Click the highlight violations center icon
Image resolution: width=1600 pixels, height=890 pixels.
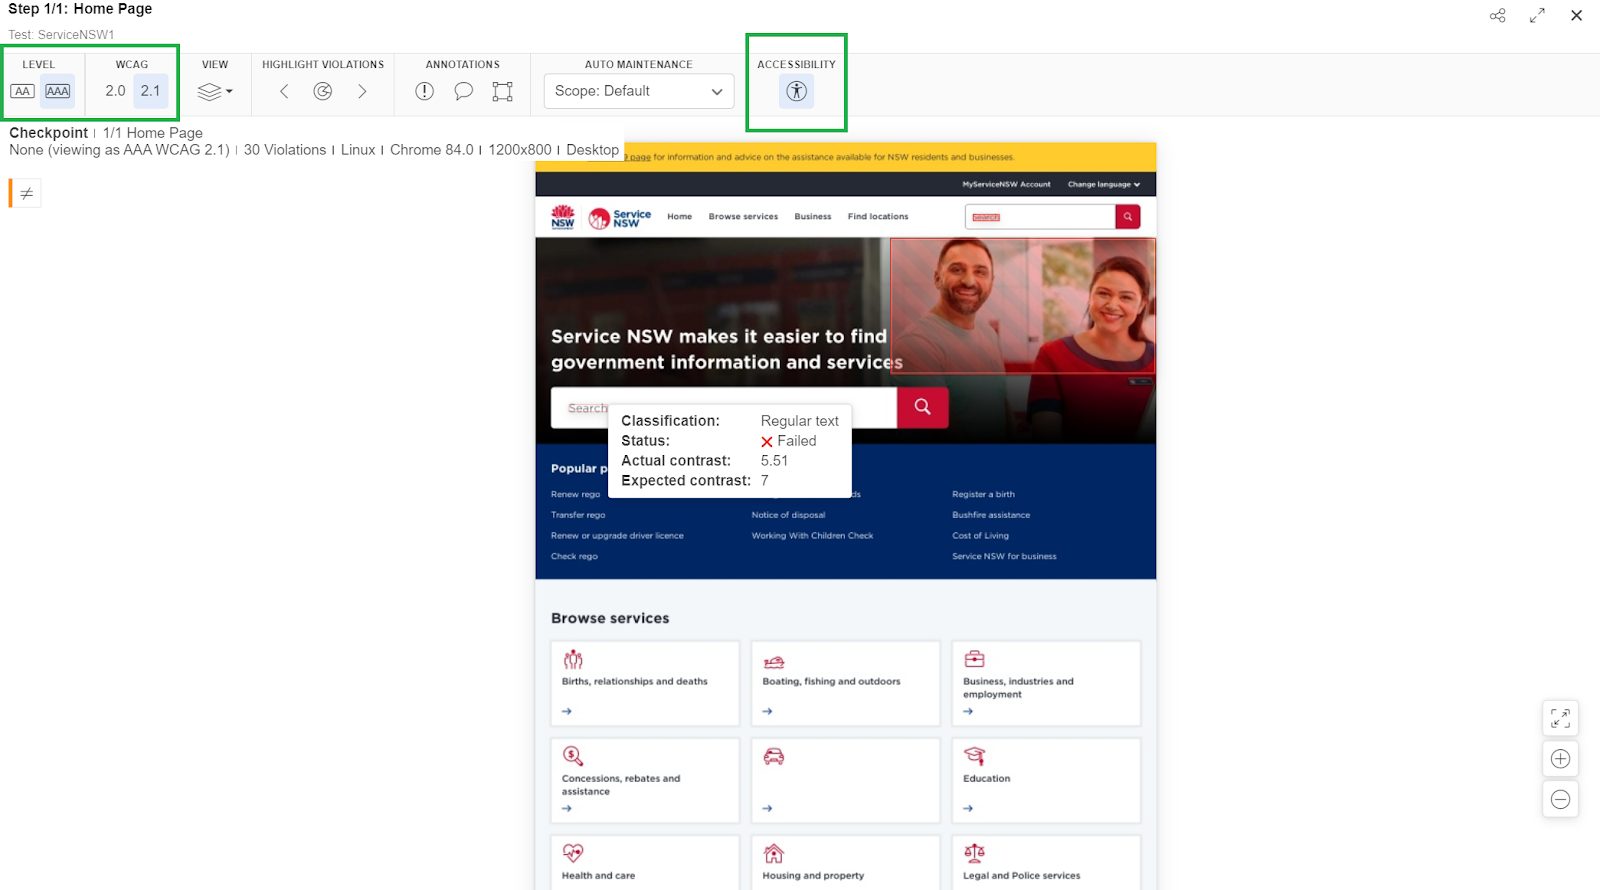pyautogui.click(x=322, y=92)
